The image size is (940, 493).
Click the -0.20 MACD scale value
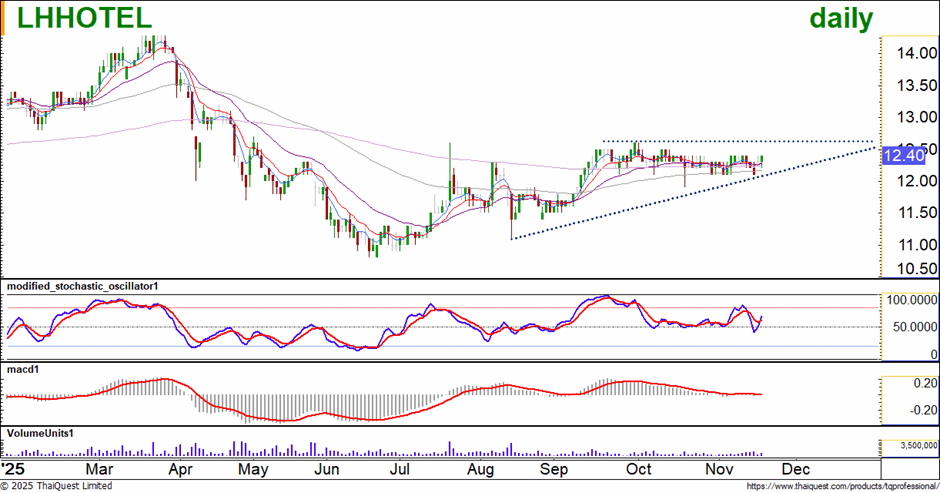(x=918, y=410)
